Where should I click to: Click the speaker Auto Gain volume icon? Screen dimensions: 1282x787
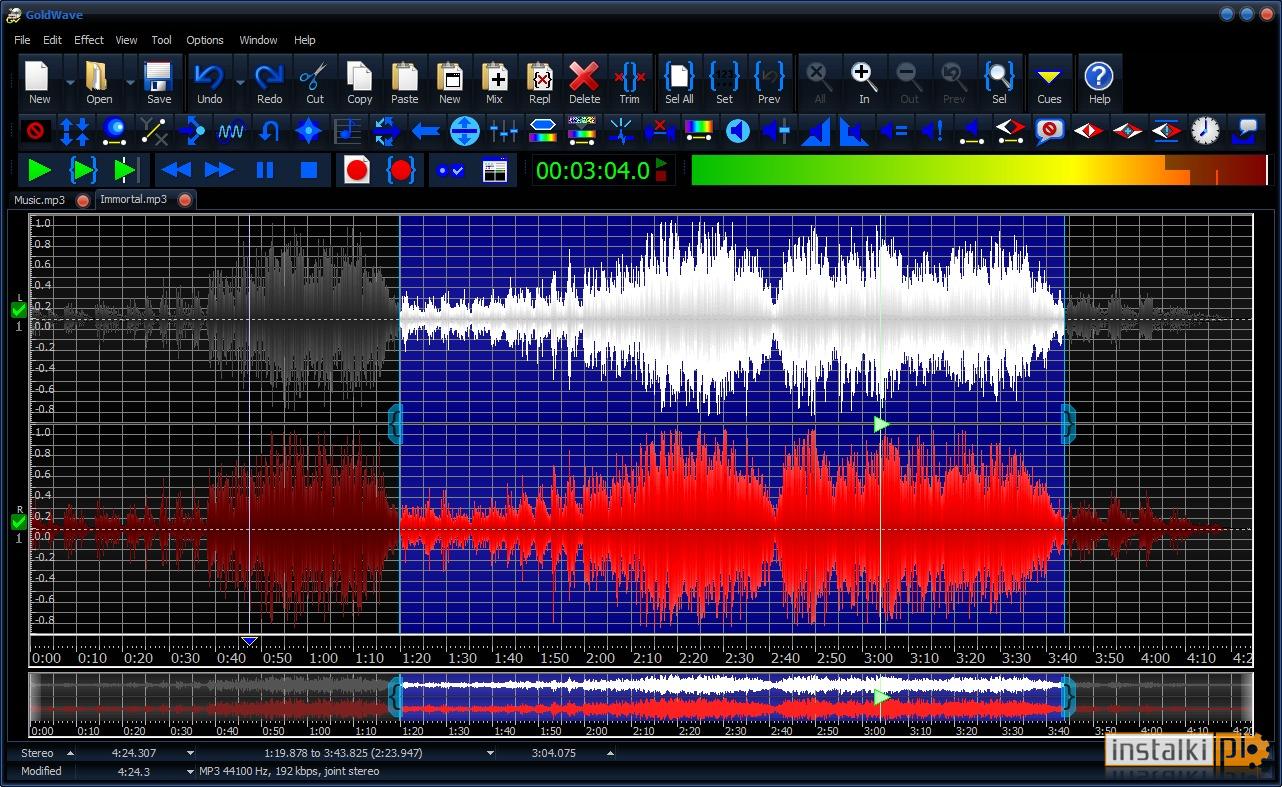[738, 130]
